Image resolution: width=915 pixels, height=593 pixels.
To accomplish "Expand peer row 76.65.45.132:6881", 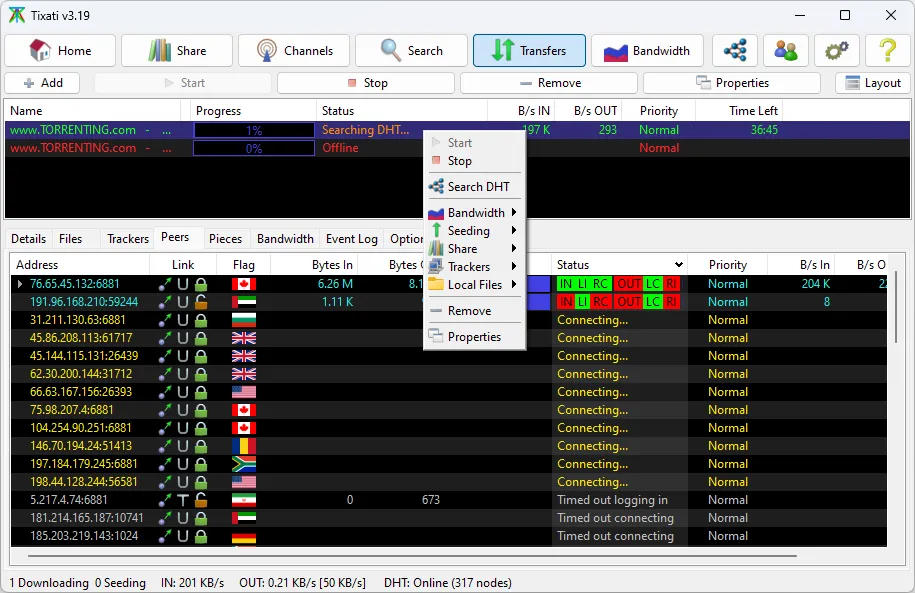I will click(20, 284).
